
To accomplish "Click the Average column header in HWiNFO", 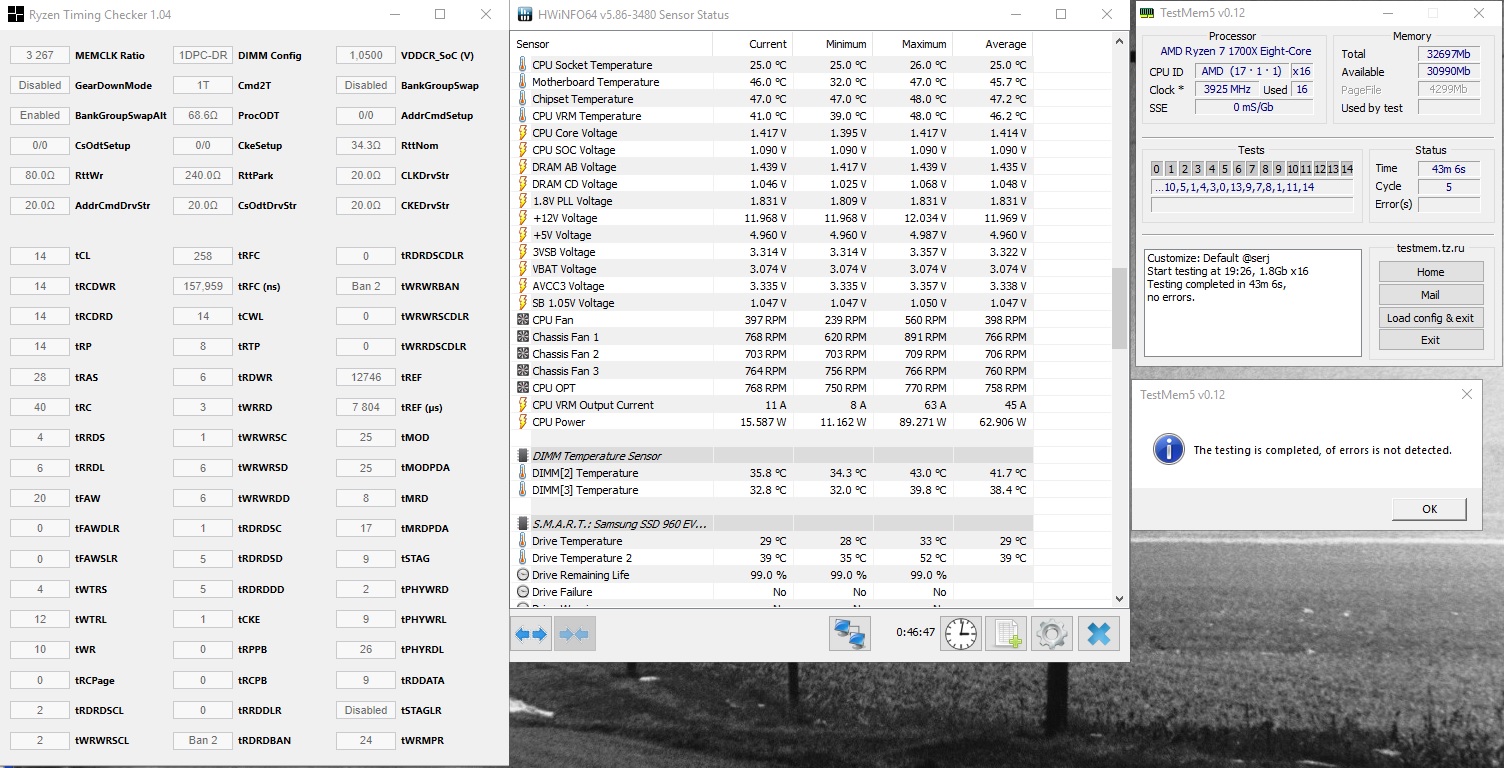I will pos(992,44).
